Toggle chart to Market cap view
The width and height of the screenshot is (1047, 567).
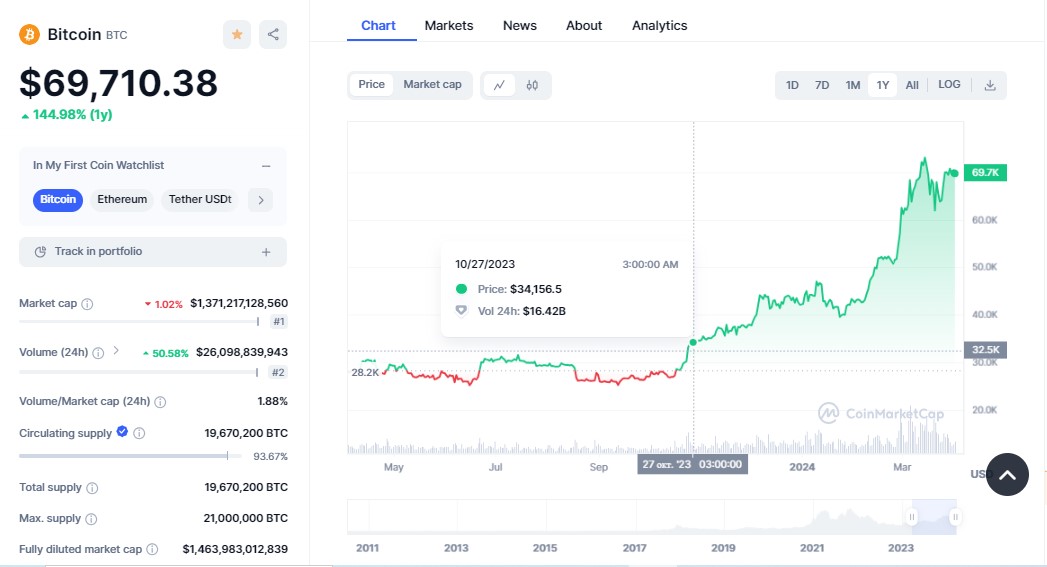point(432,85)
